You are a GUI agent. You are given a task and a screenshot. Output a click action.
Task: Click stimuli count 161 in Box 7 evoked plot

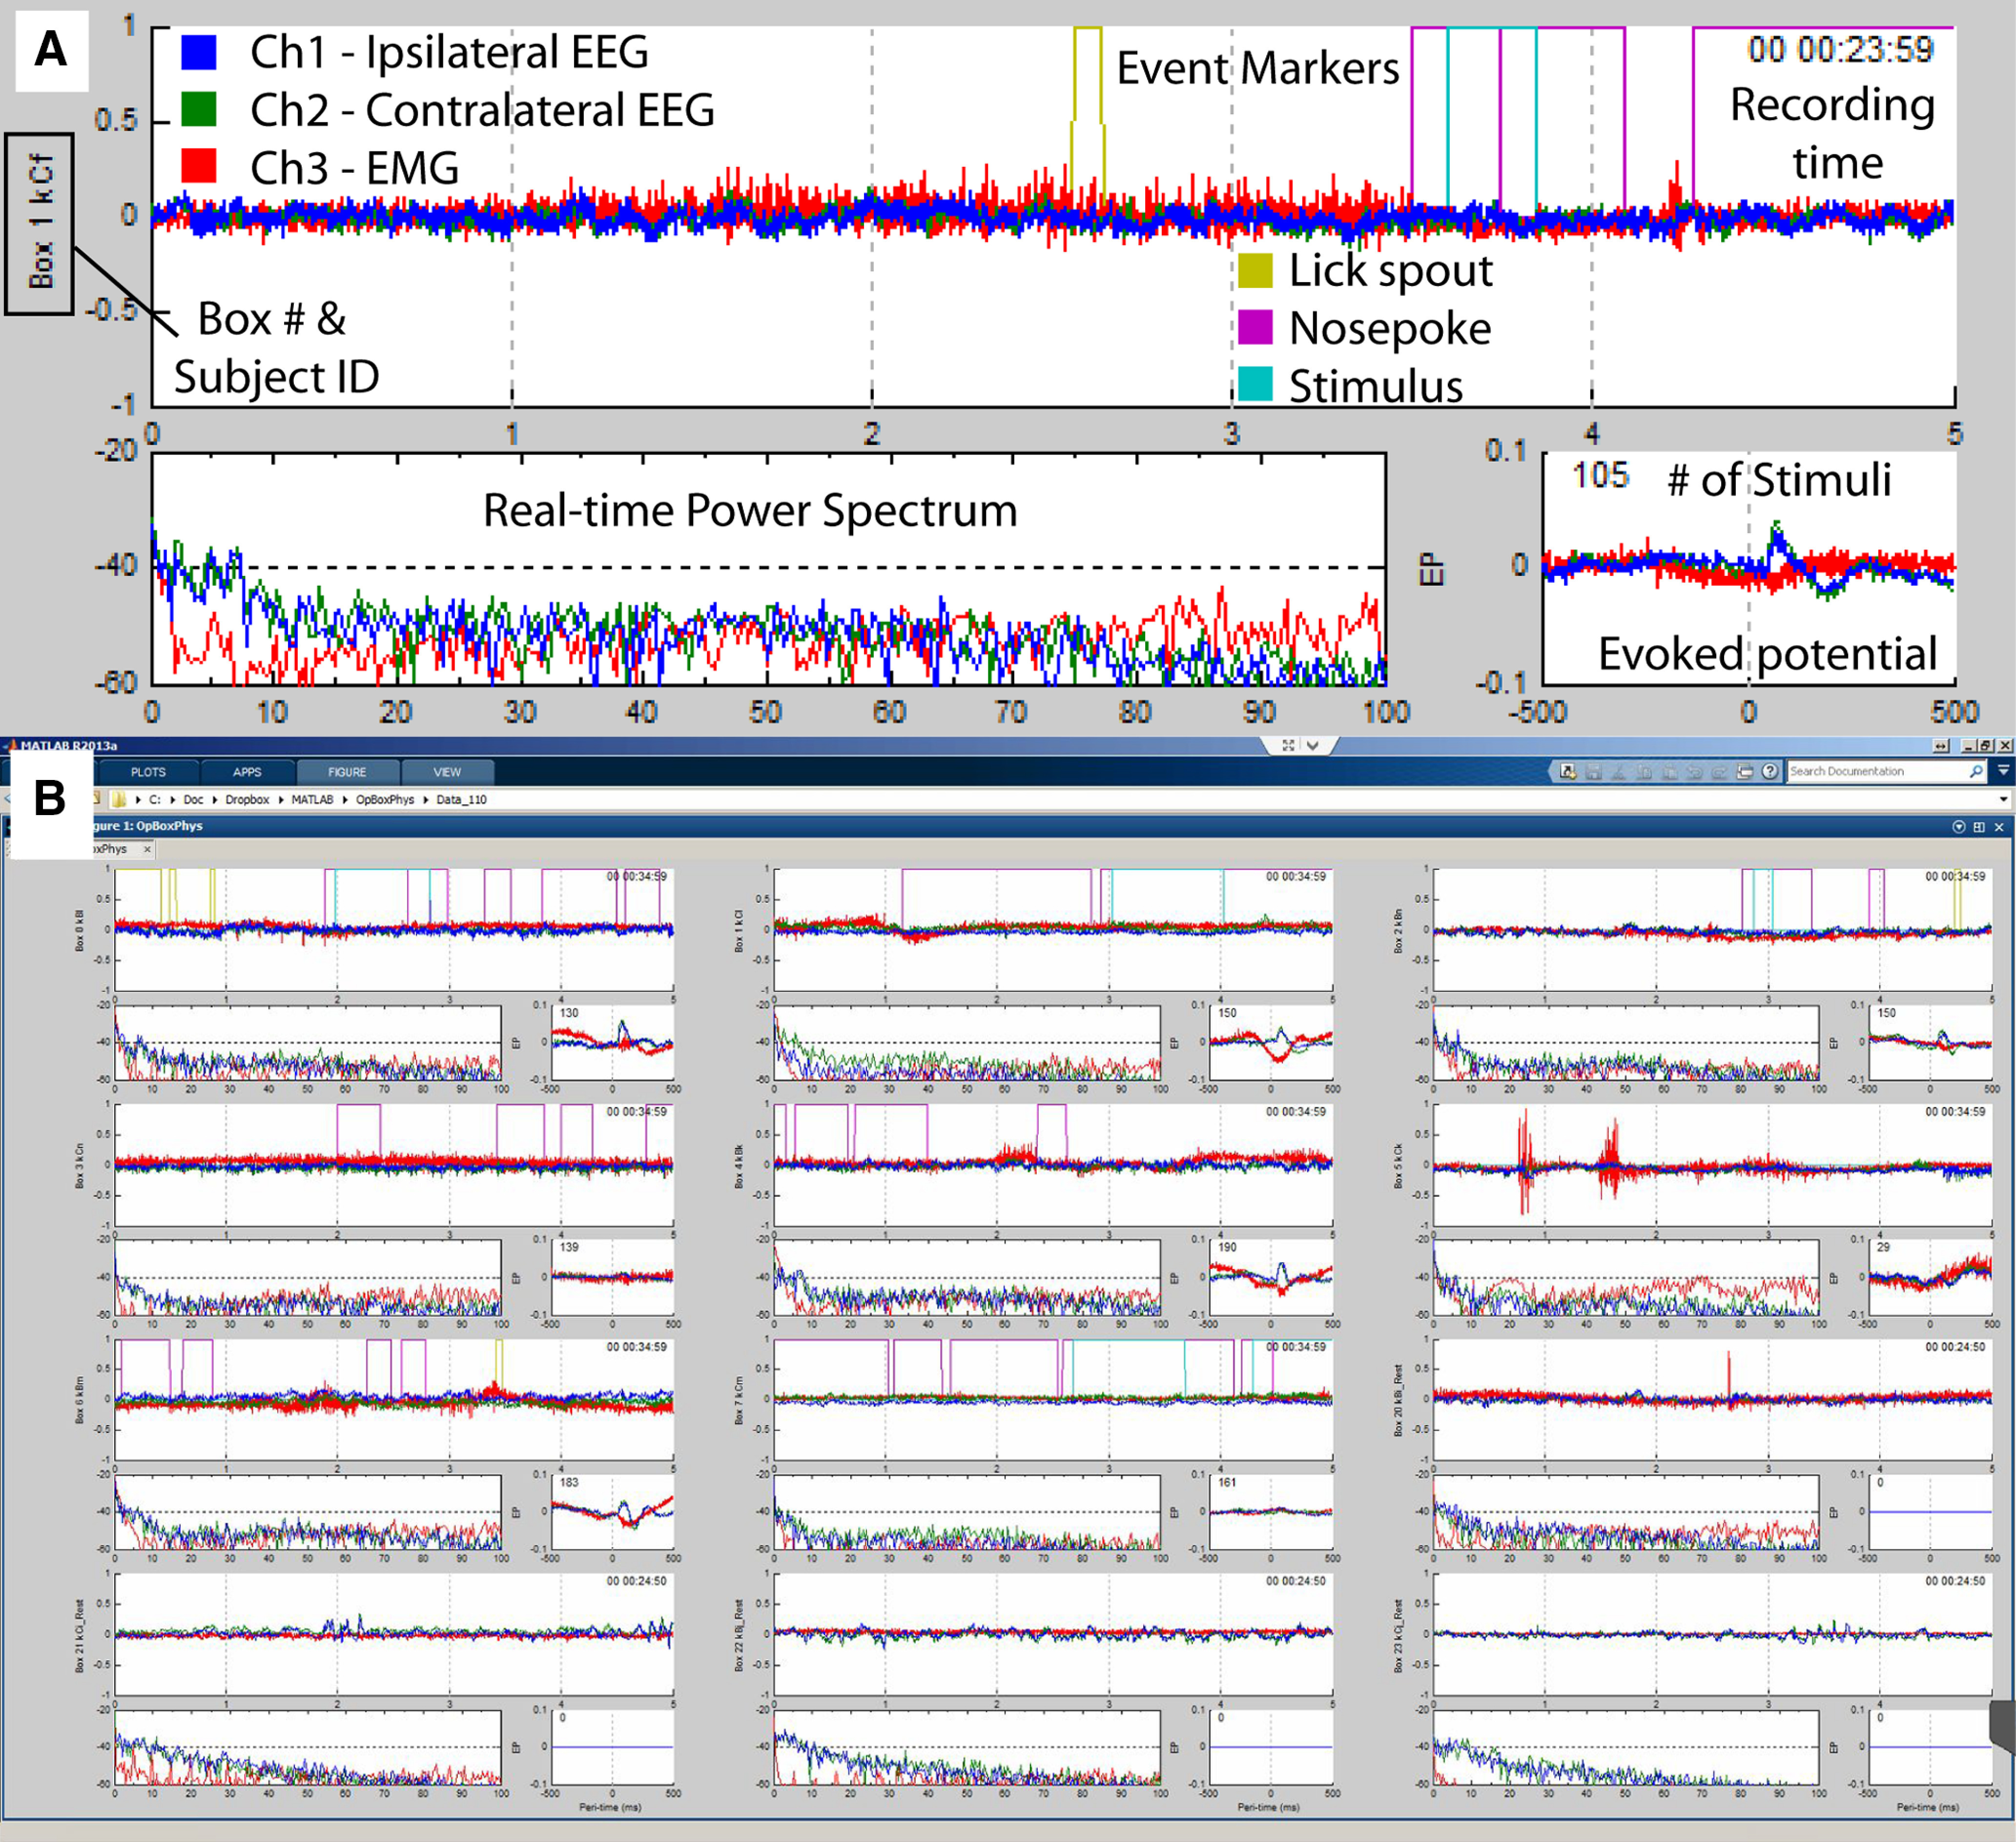point(1227,1482)
